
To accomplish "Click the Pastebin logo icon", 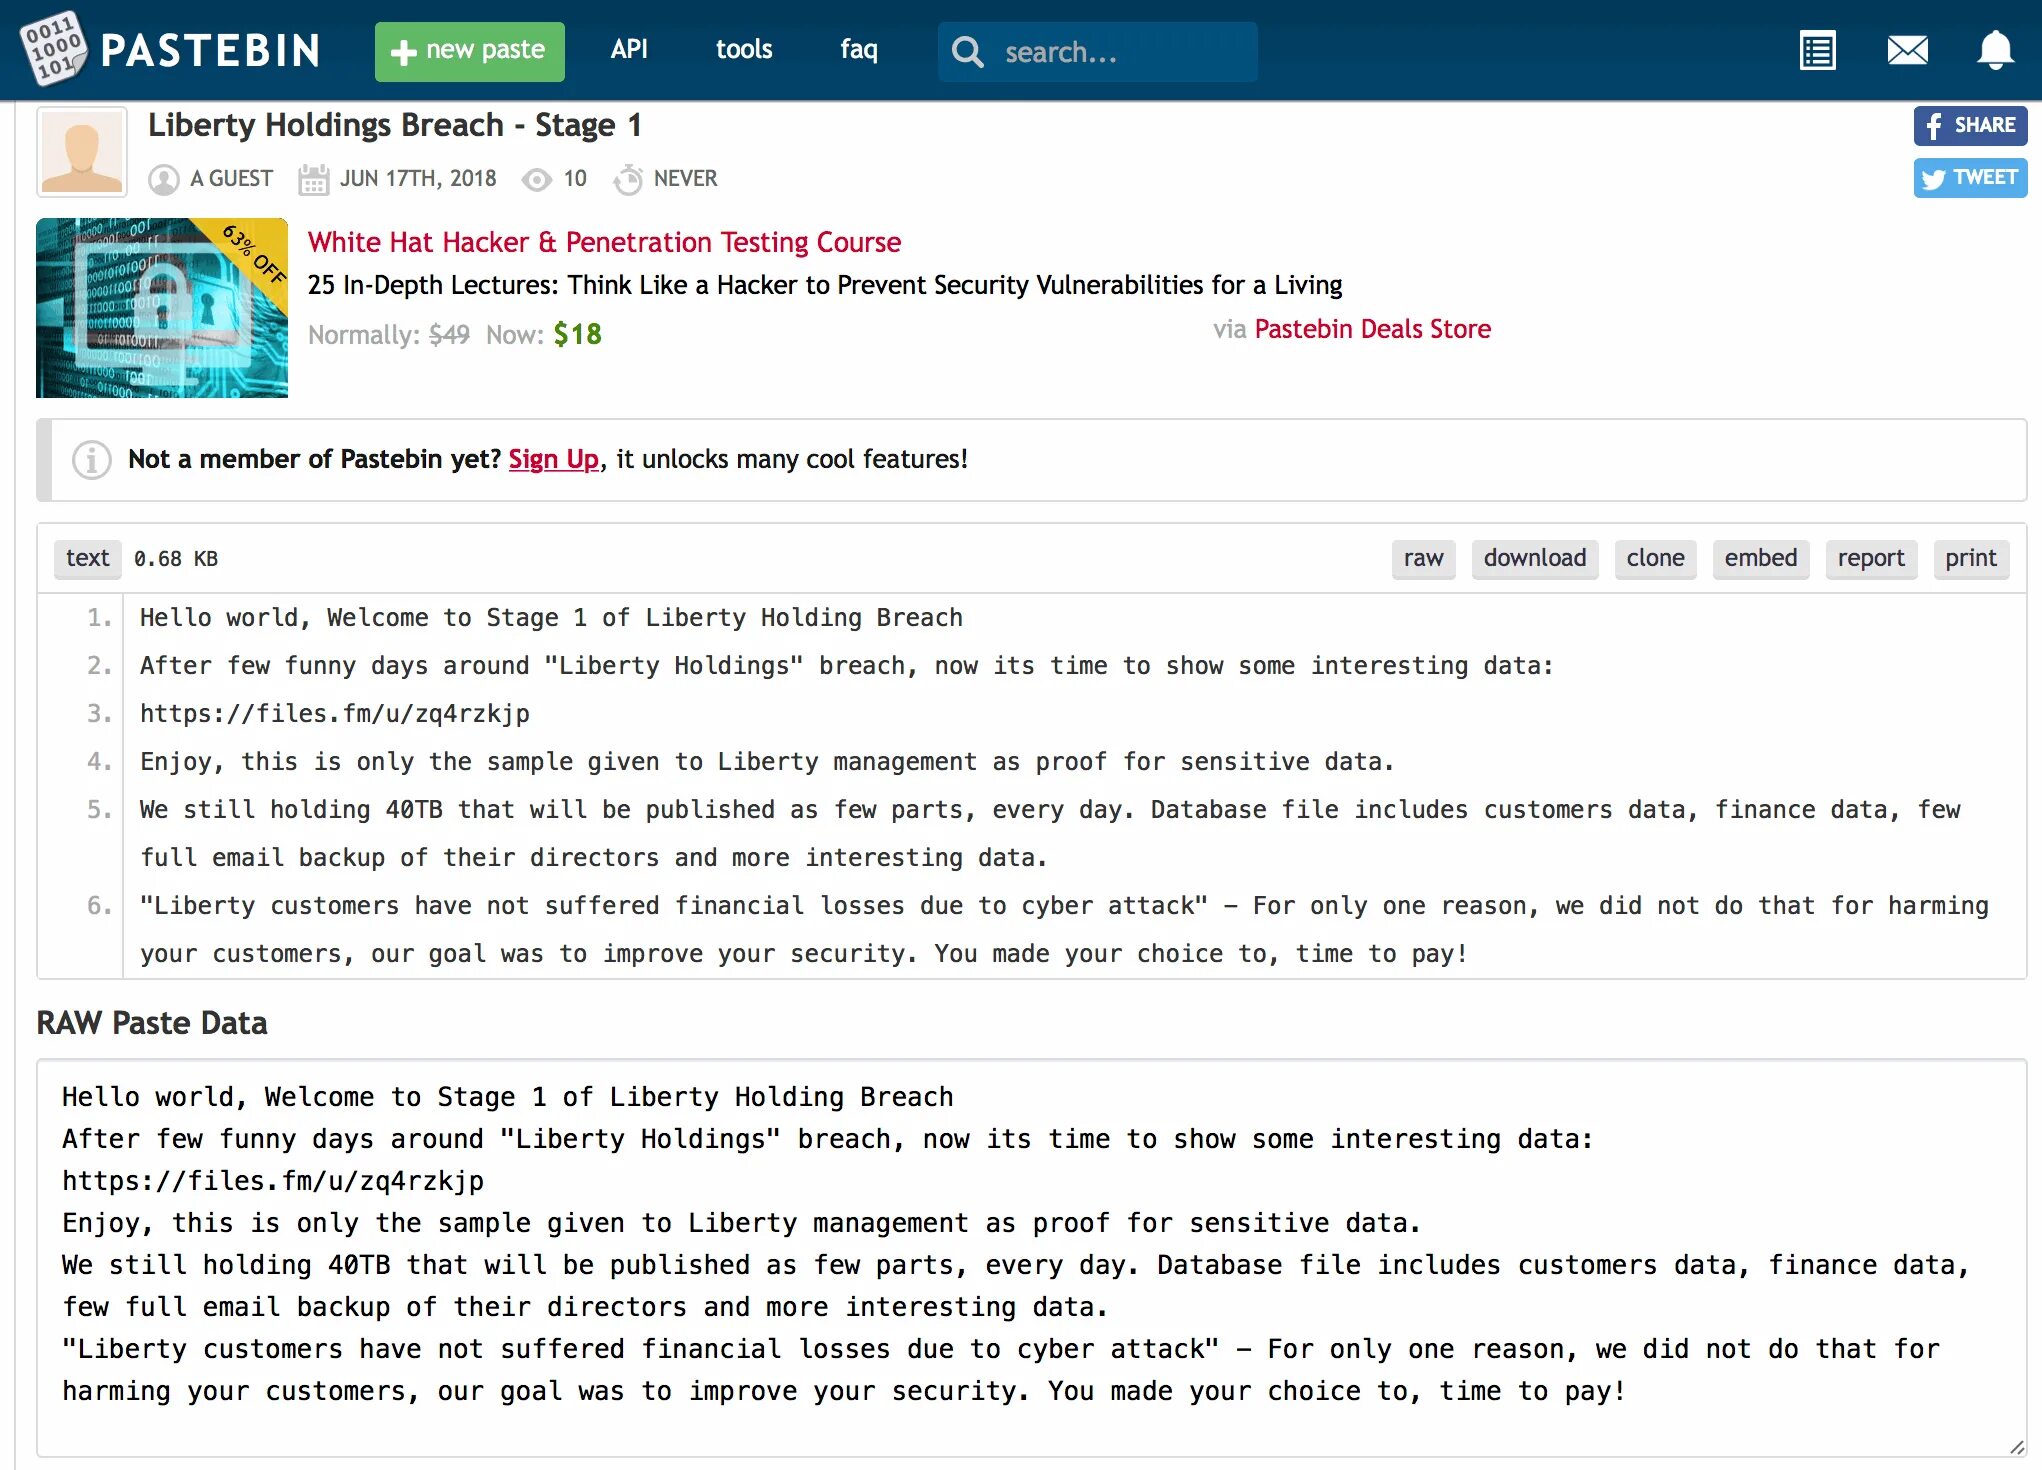I will coord(54,47).
